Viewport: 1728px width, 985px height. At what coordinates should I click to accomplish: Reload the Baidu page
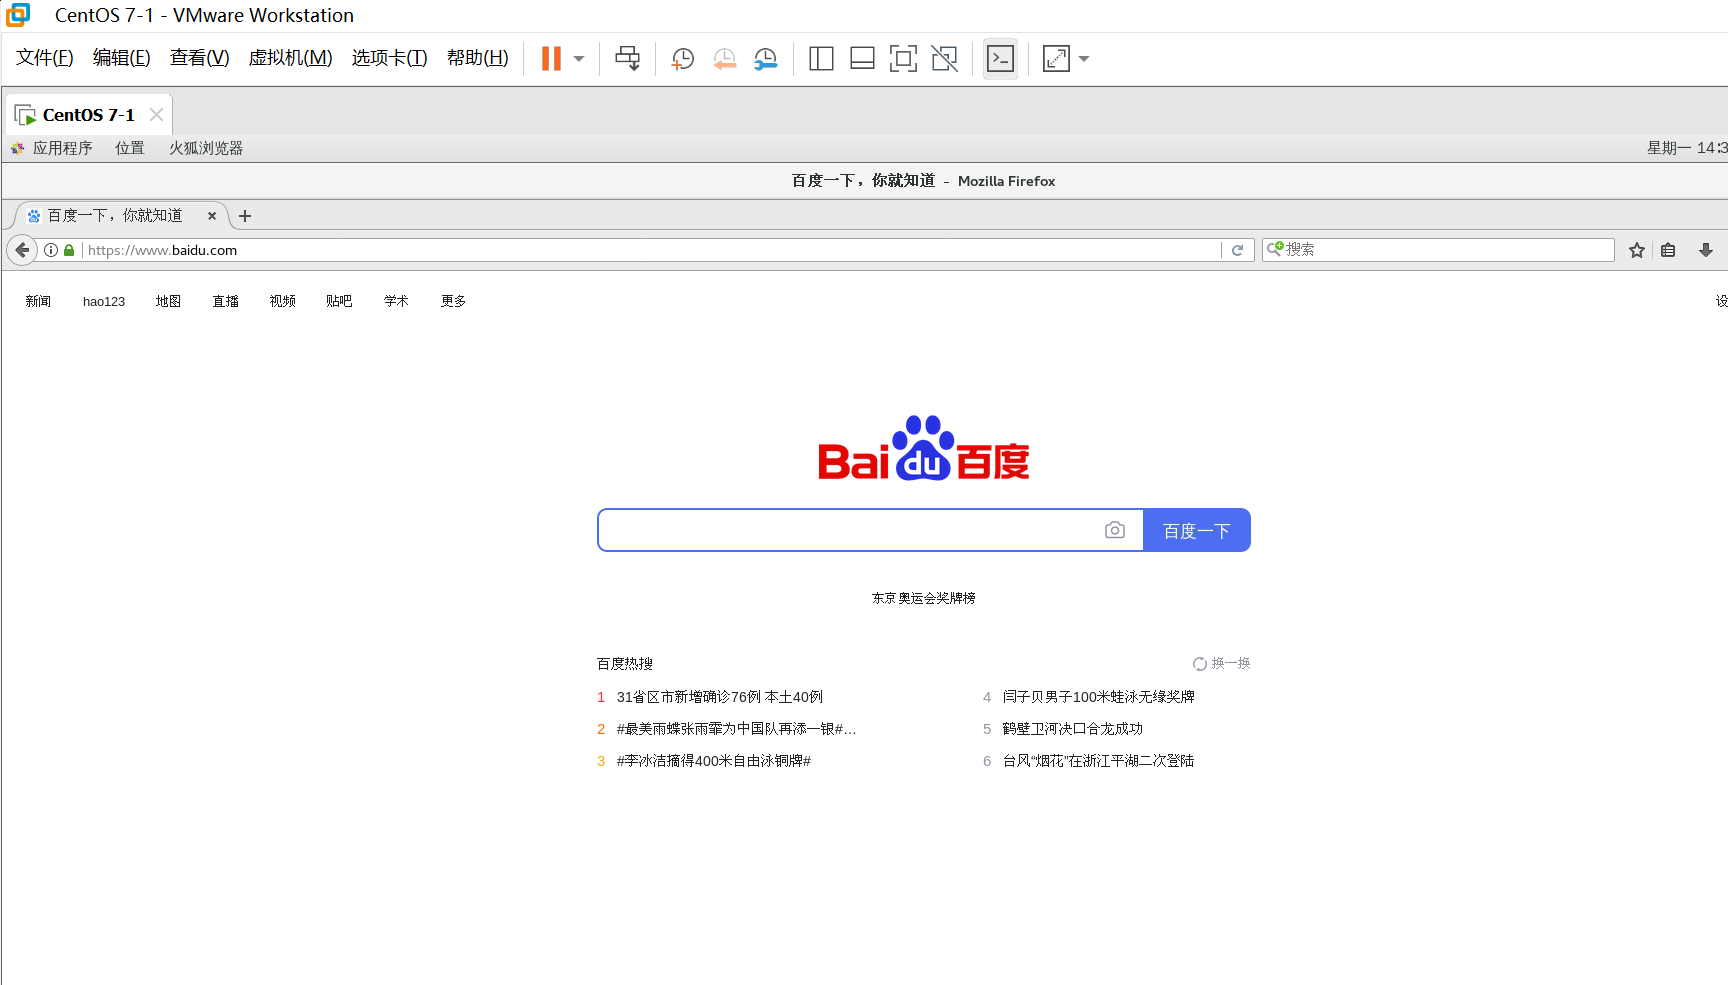pos(1239,250)
